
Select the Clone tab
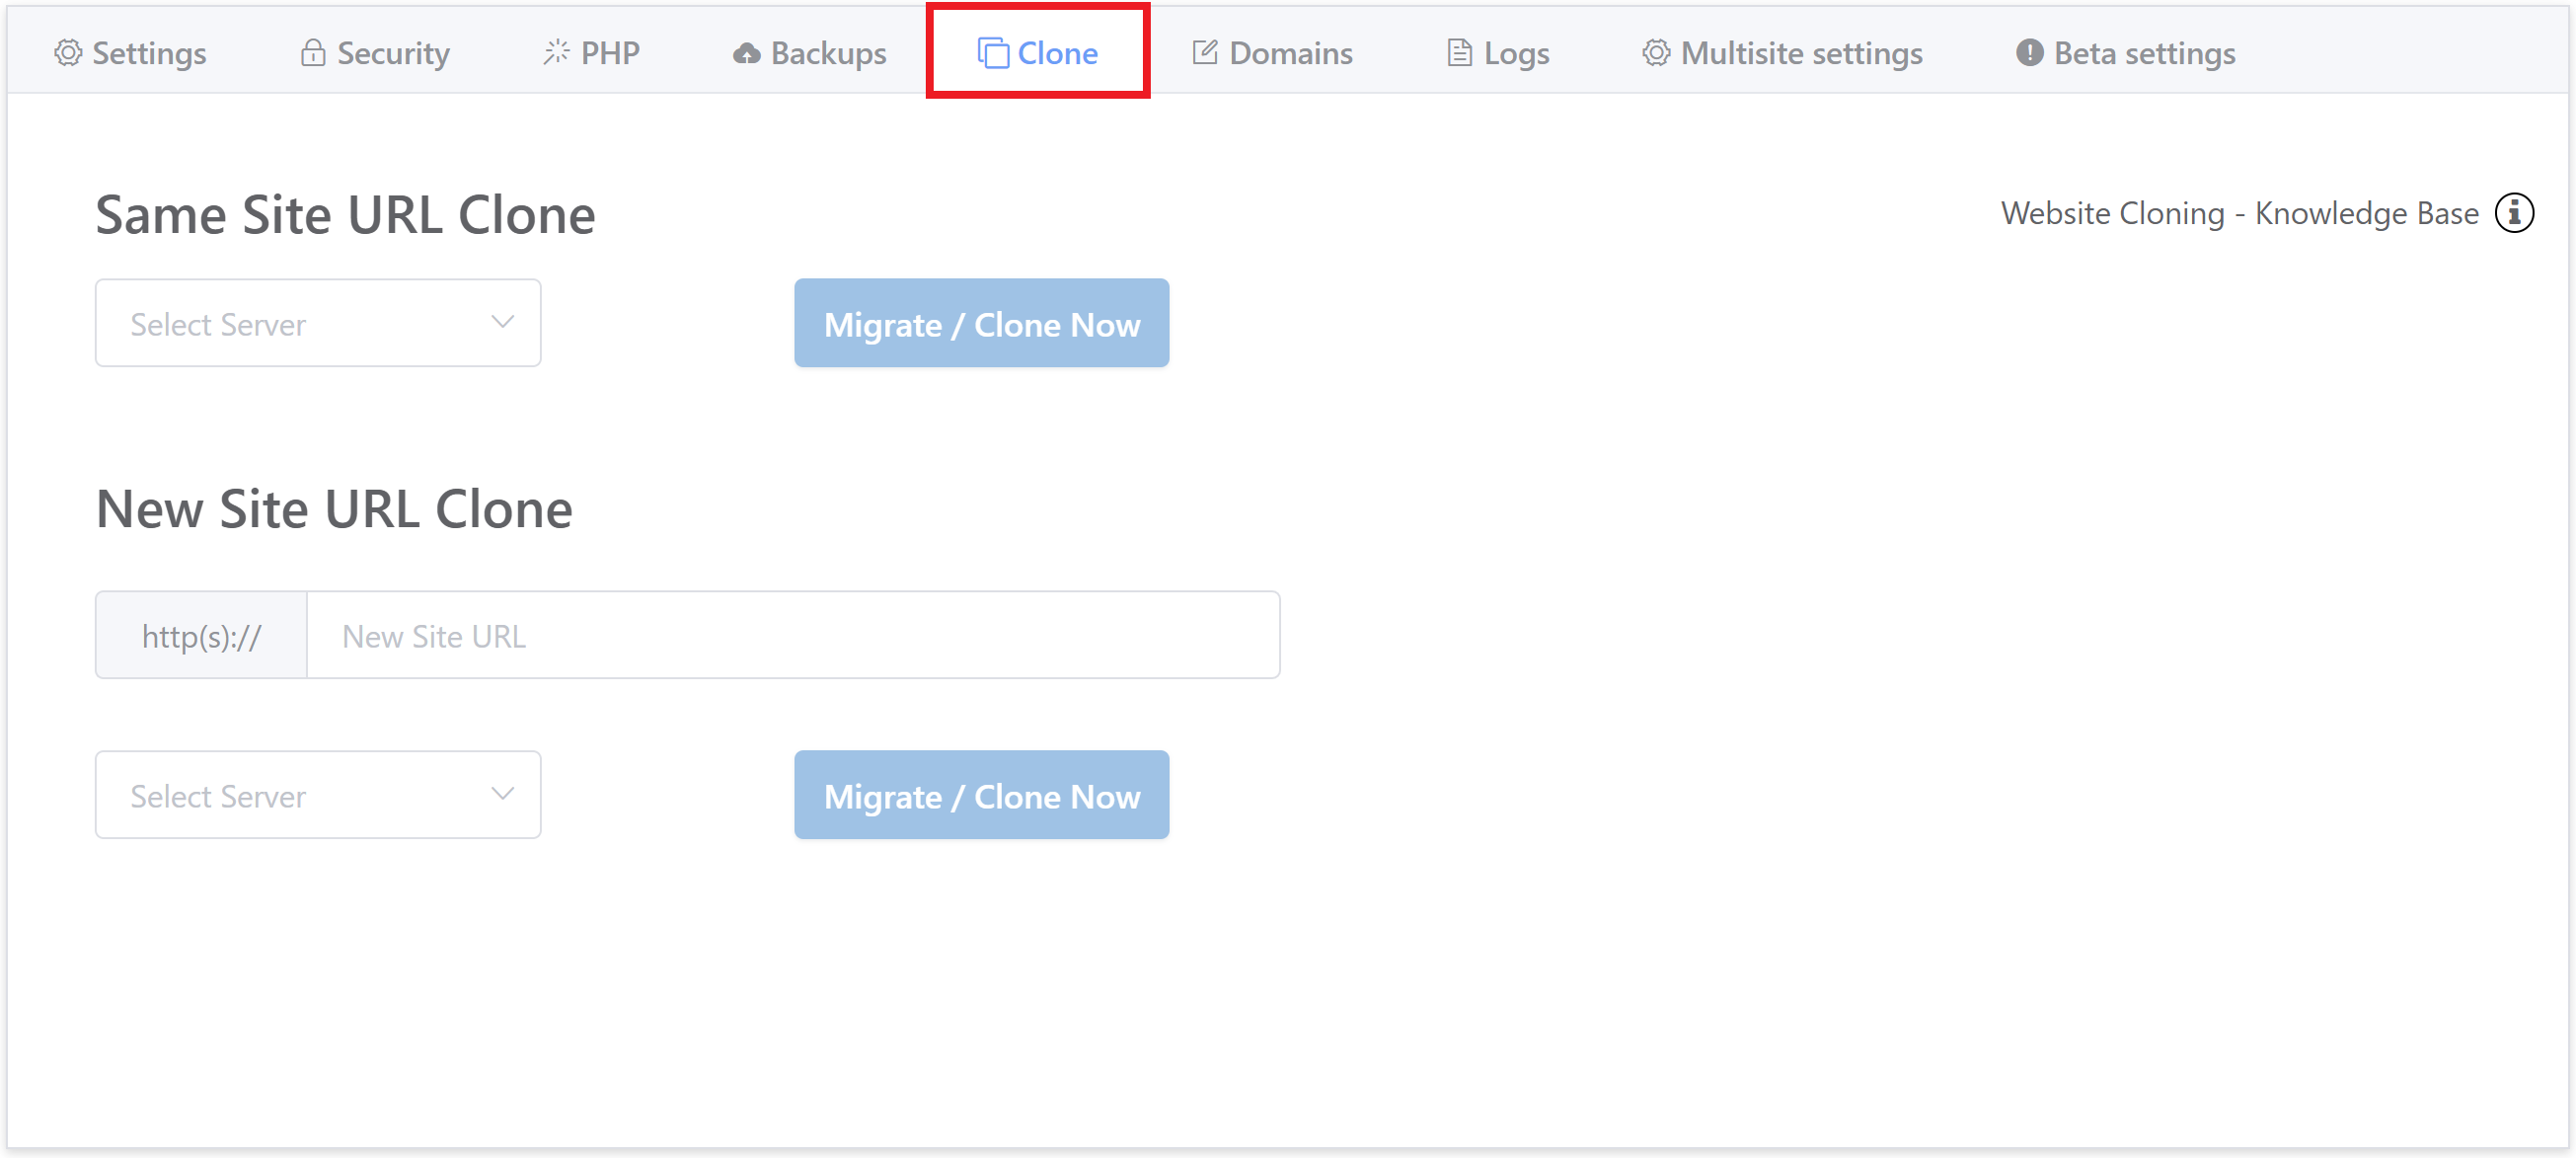point(1038,53)
